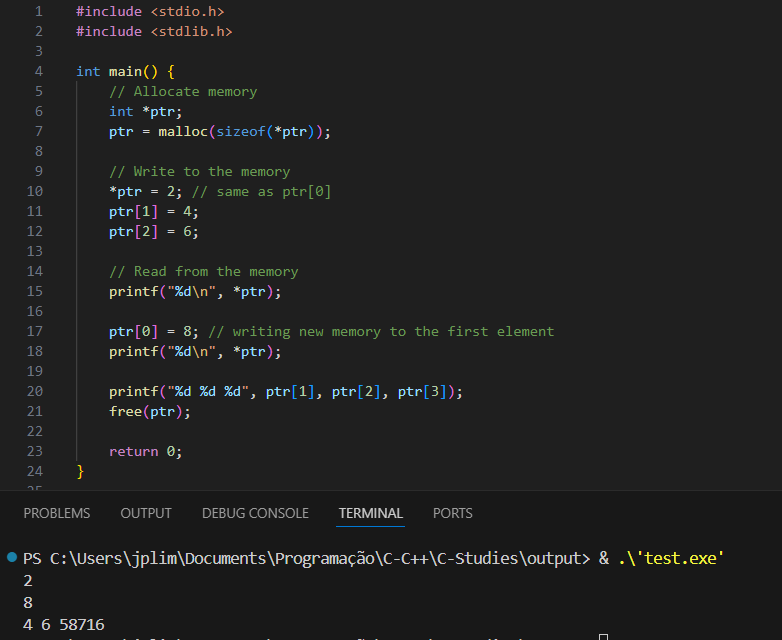
Task: Click the 'writing new memory to the first element' comment
Action: (x=381, y=331)
